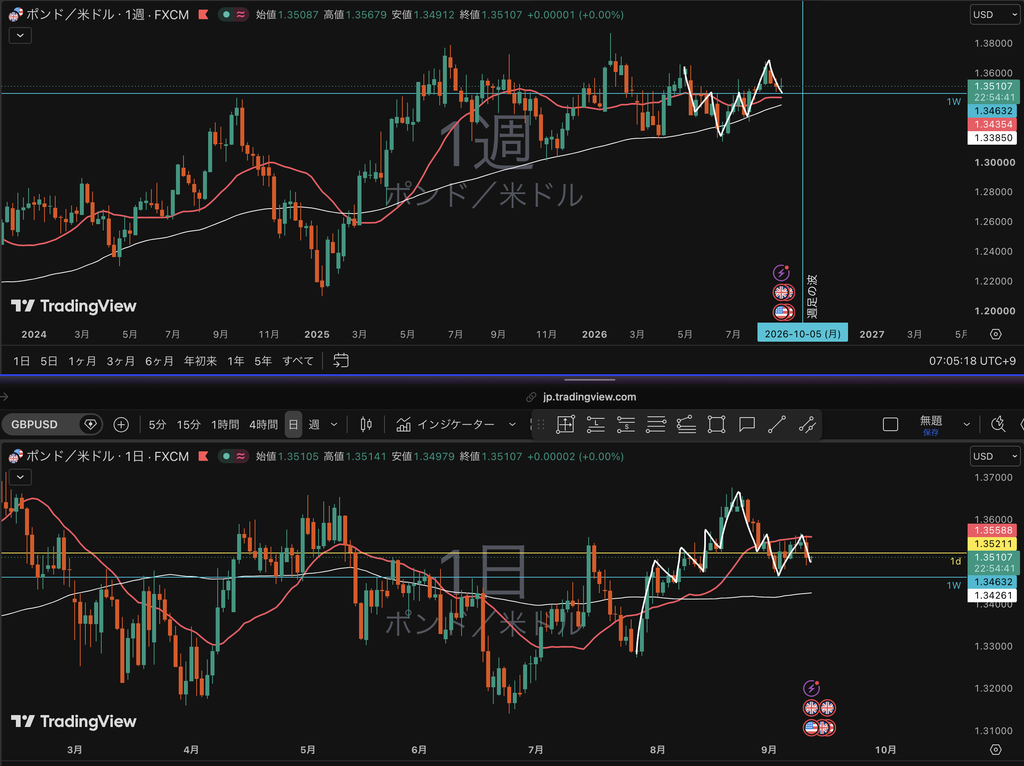Add a symbol to compare with the plus icon

tap(121, 424)
